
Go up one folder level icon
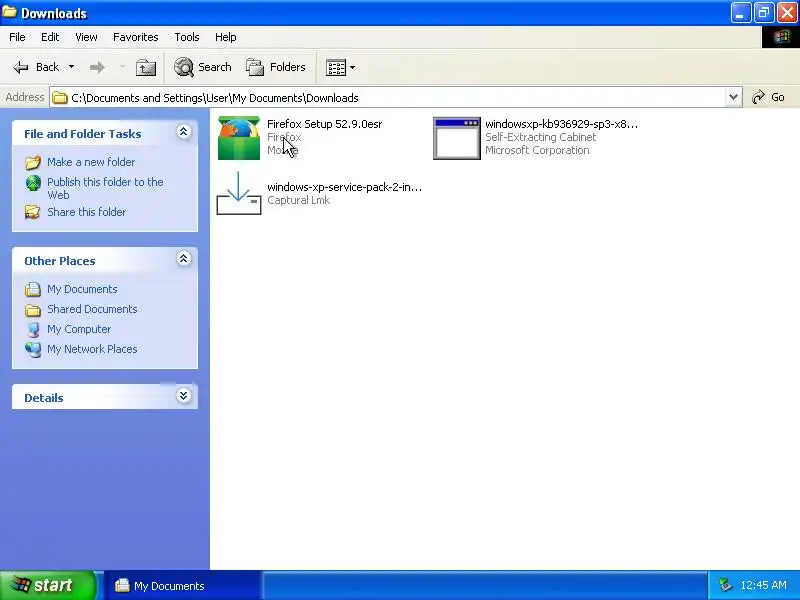pyautogui.click(x=146, y=67)
